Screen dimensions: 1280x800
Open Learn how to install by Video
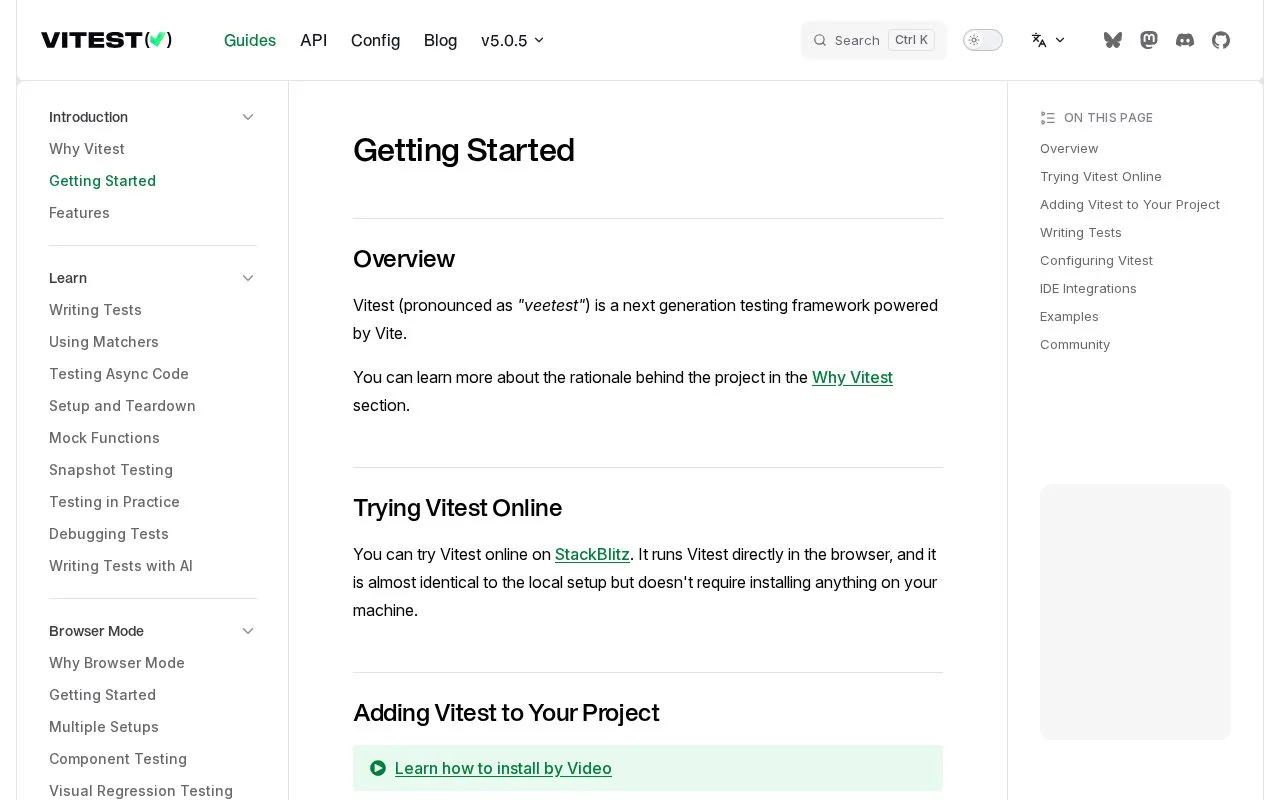(x=503, y=768)
